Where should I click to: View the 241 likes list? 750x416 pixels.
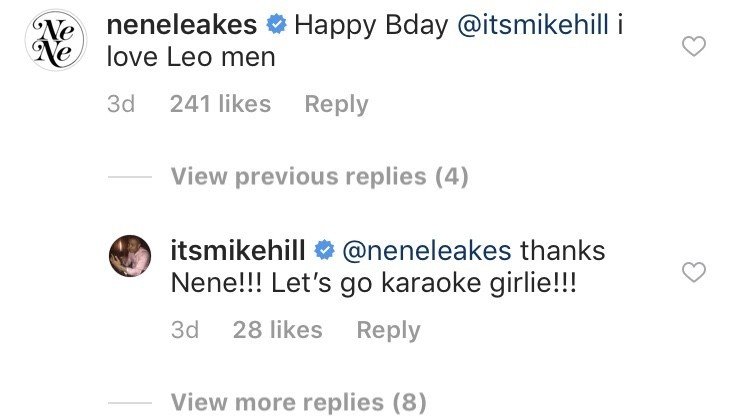(x=220, y=104)
